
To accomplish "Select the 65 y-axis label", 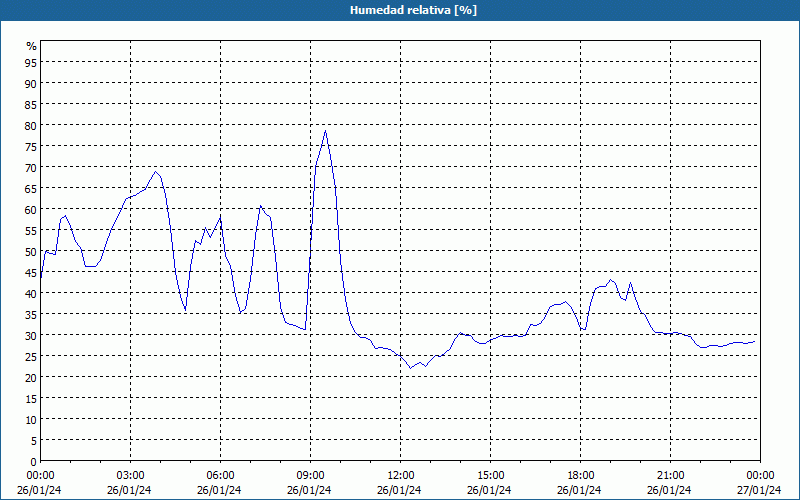I will (31, 188).
